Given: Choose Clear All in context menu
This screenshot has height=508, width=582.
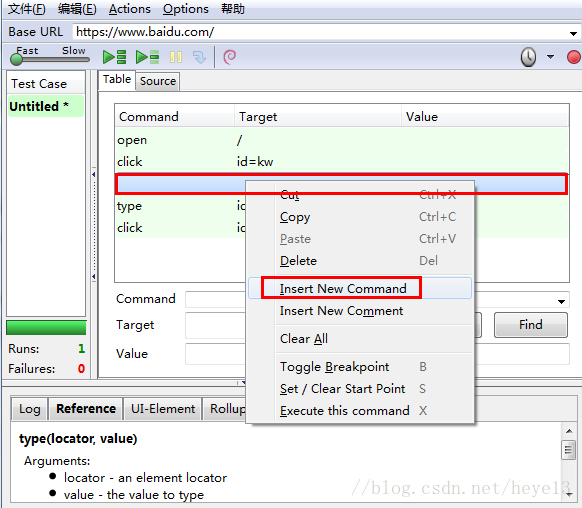Looking at the screenshot, I should coord(360,338).
